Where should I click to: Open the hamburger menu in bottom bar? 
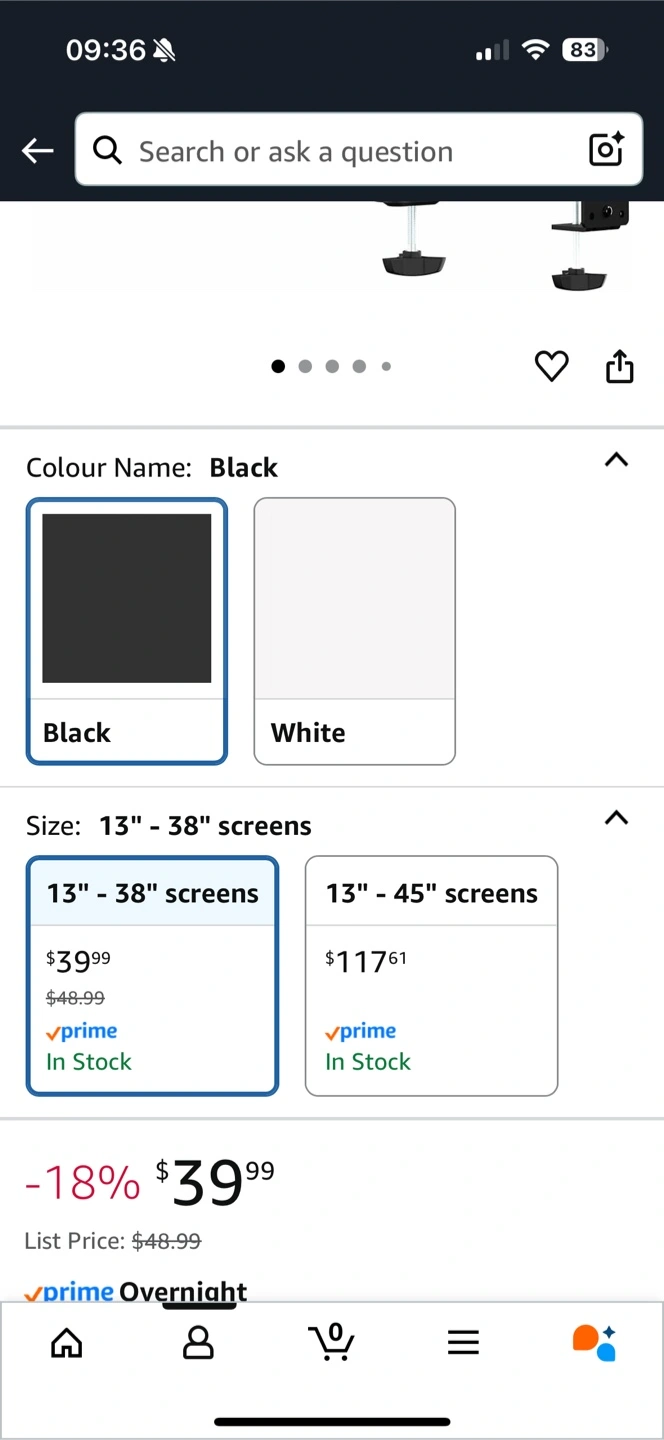point(463,1343)
